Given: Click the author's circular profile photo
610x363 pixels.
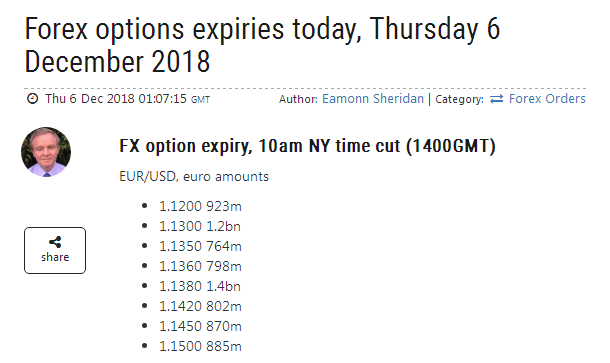Looking at the screenshot, I should click(46, 152).
